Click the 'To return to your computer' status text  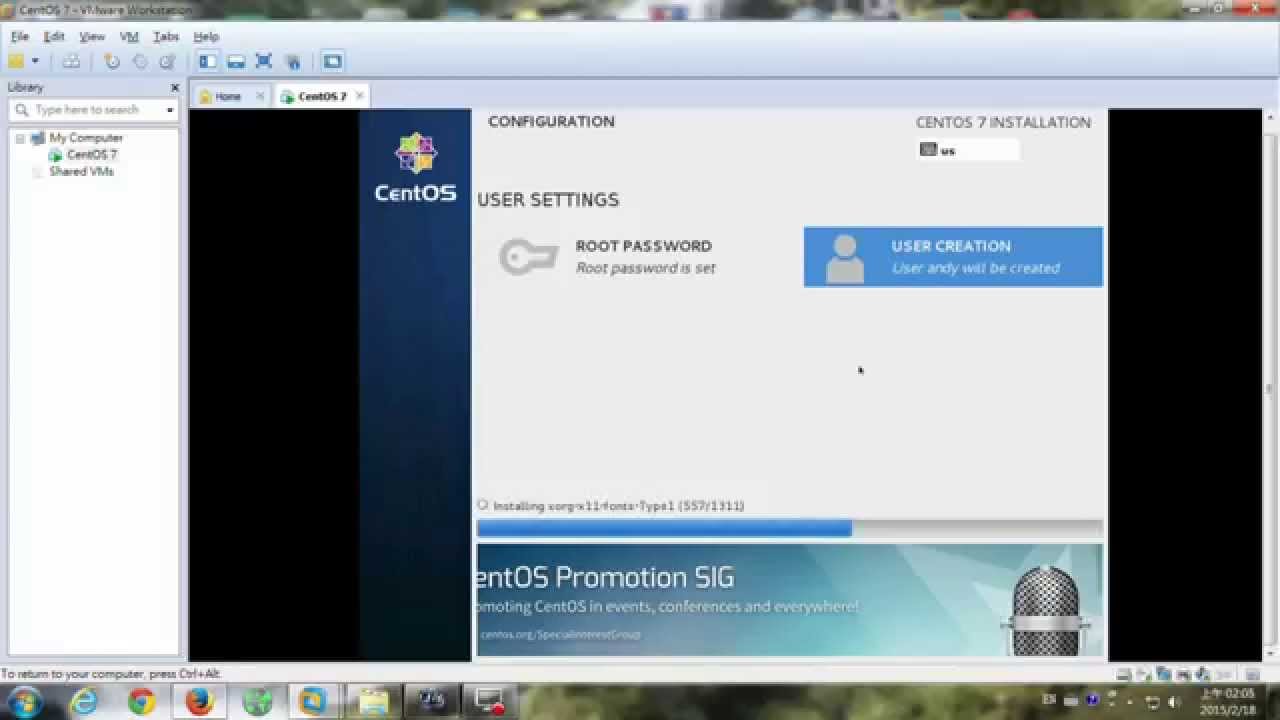(111, 674)
